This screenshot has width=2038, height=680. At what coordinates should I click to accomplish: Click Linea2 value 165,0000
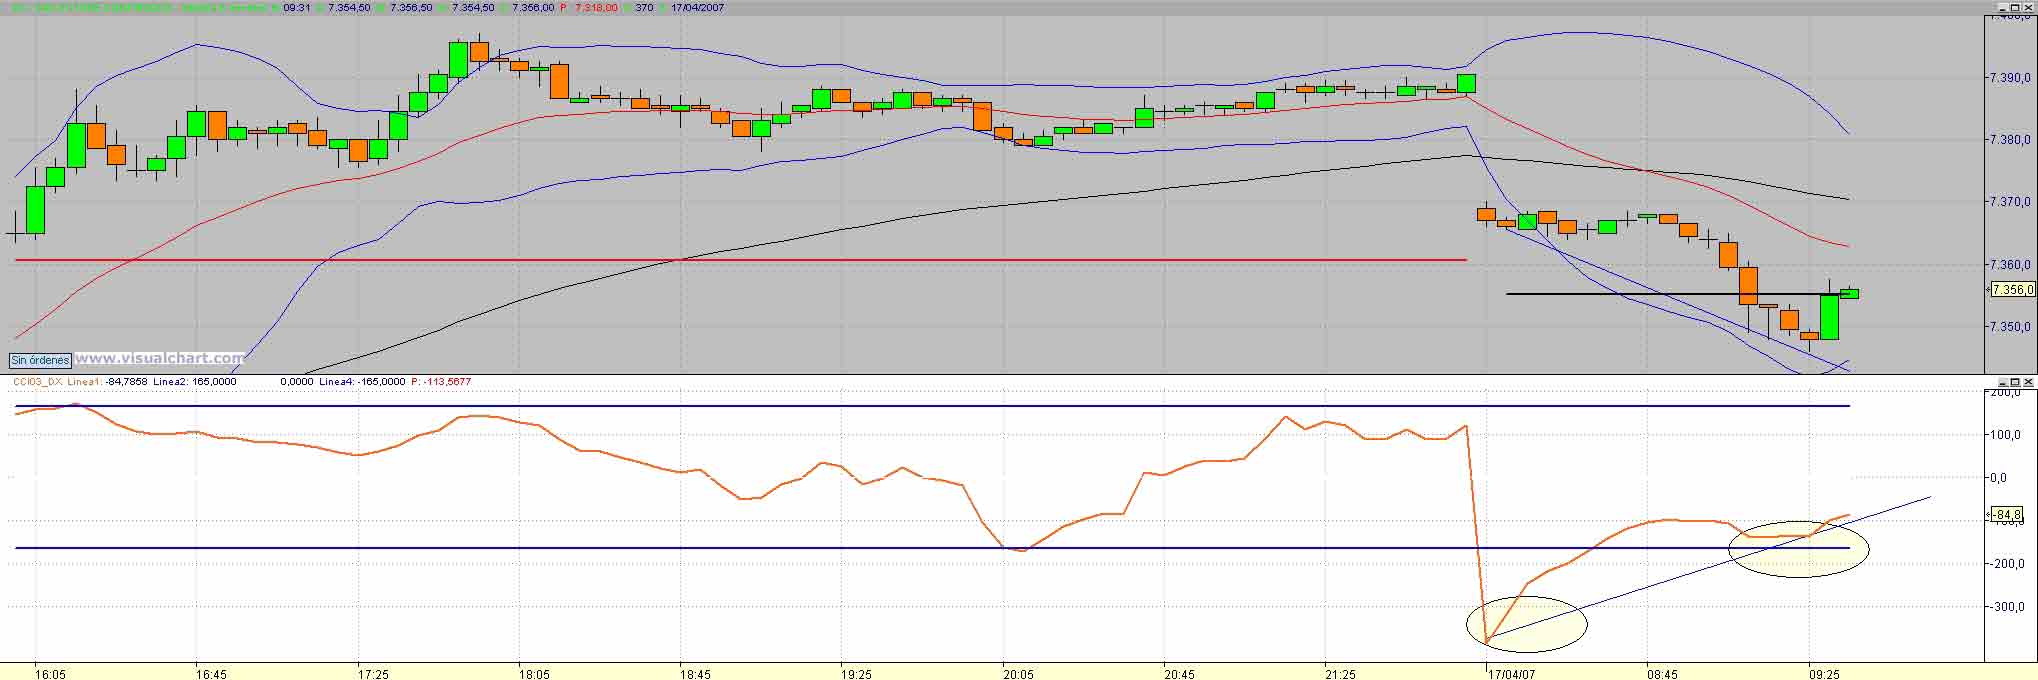216,382
